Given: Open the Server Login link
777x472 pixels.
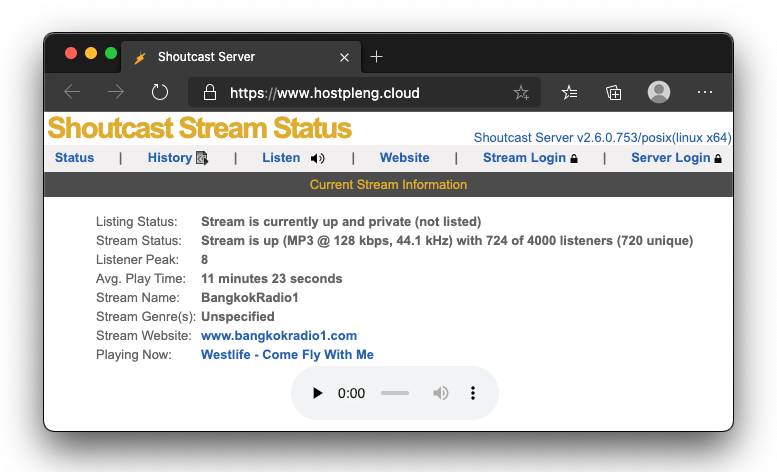Looking at the screenshot, I should (x=670, y=157).
